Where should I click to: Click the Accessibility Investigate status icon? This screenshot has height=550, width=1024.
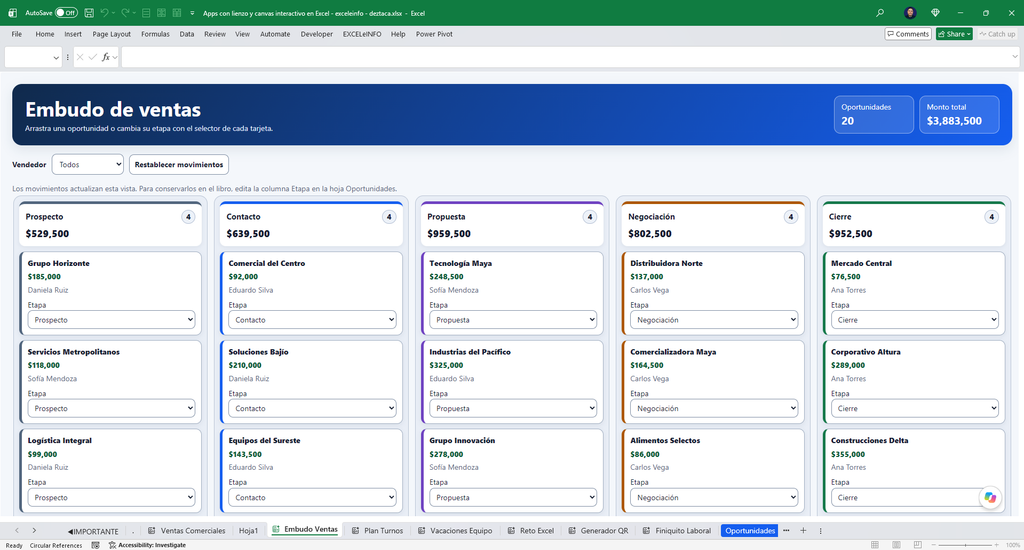[x=112, y=545]
